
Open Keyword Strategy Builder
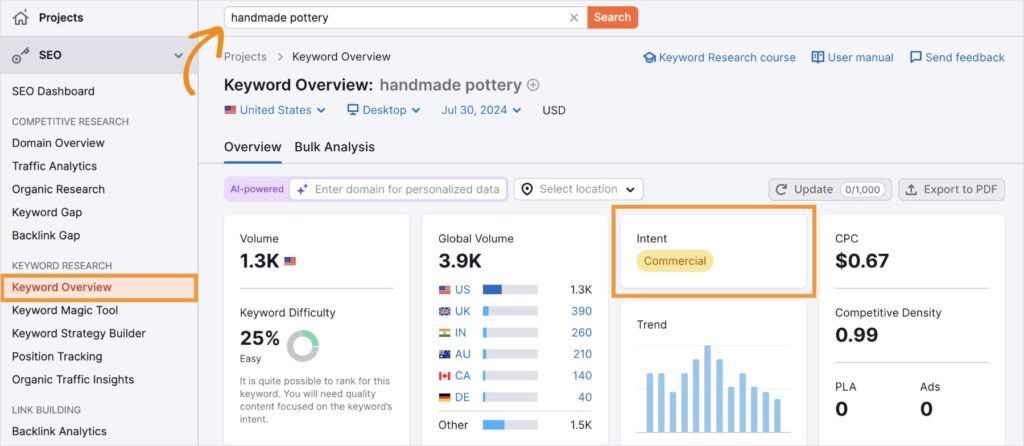click(78, 333)
